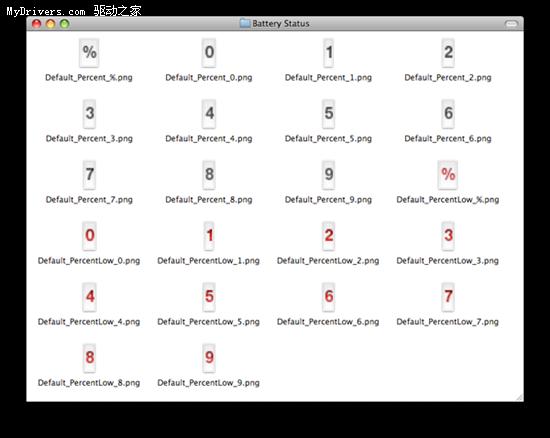Click the gray 0 digit icon
Image resolution: width=550 pixels, height=438 pixels.
pyautogui.click(x=209, y=53)
